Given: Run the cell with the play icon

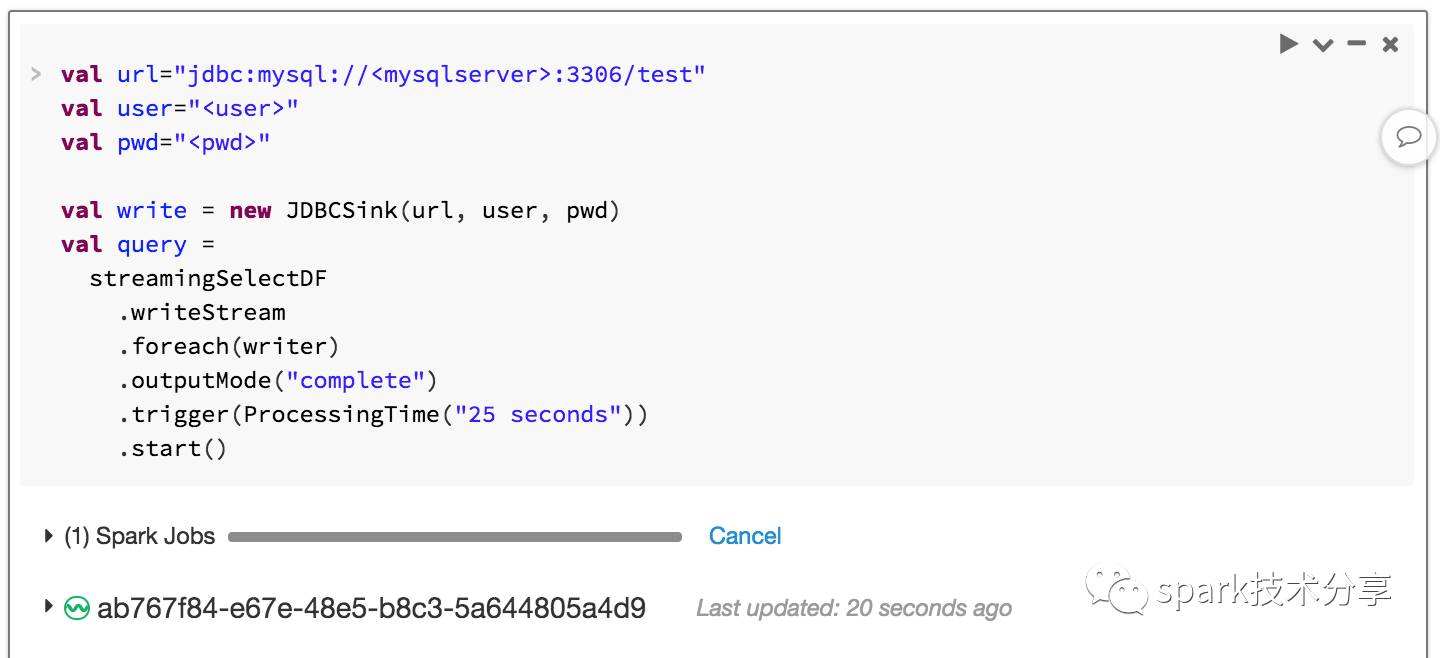Looking at the screenshot, I should click(x=1289, y=44).
